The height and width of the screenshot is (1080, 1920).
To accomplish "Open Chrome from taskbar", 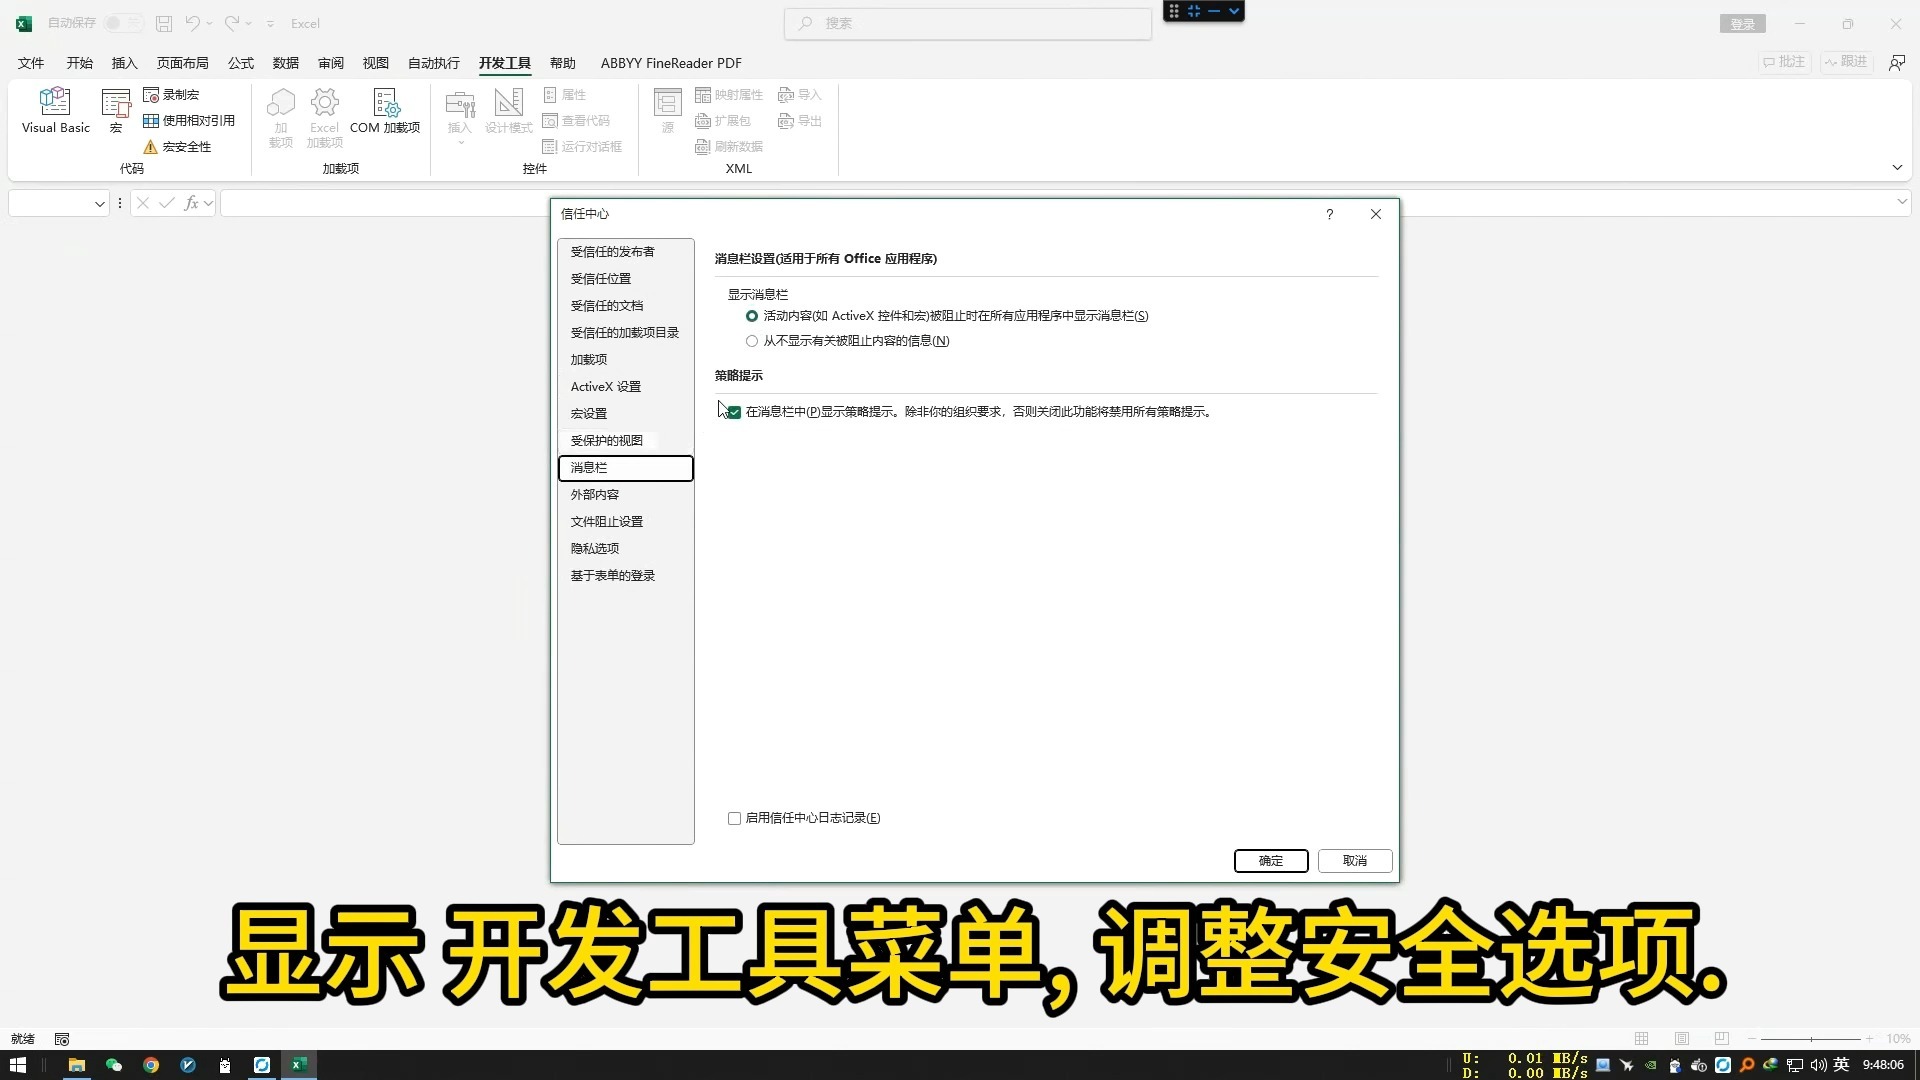I will (x=150, y=1065).
